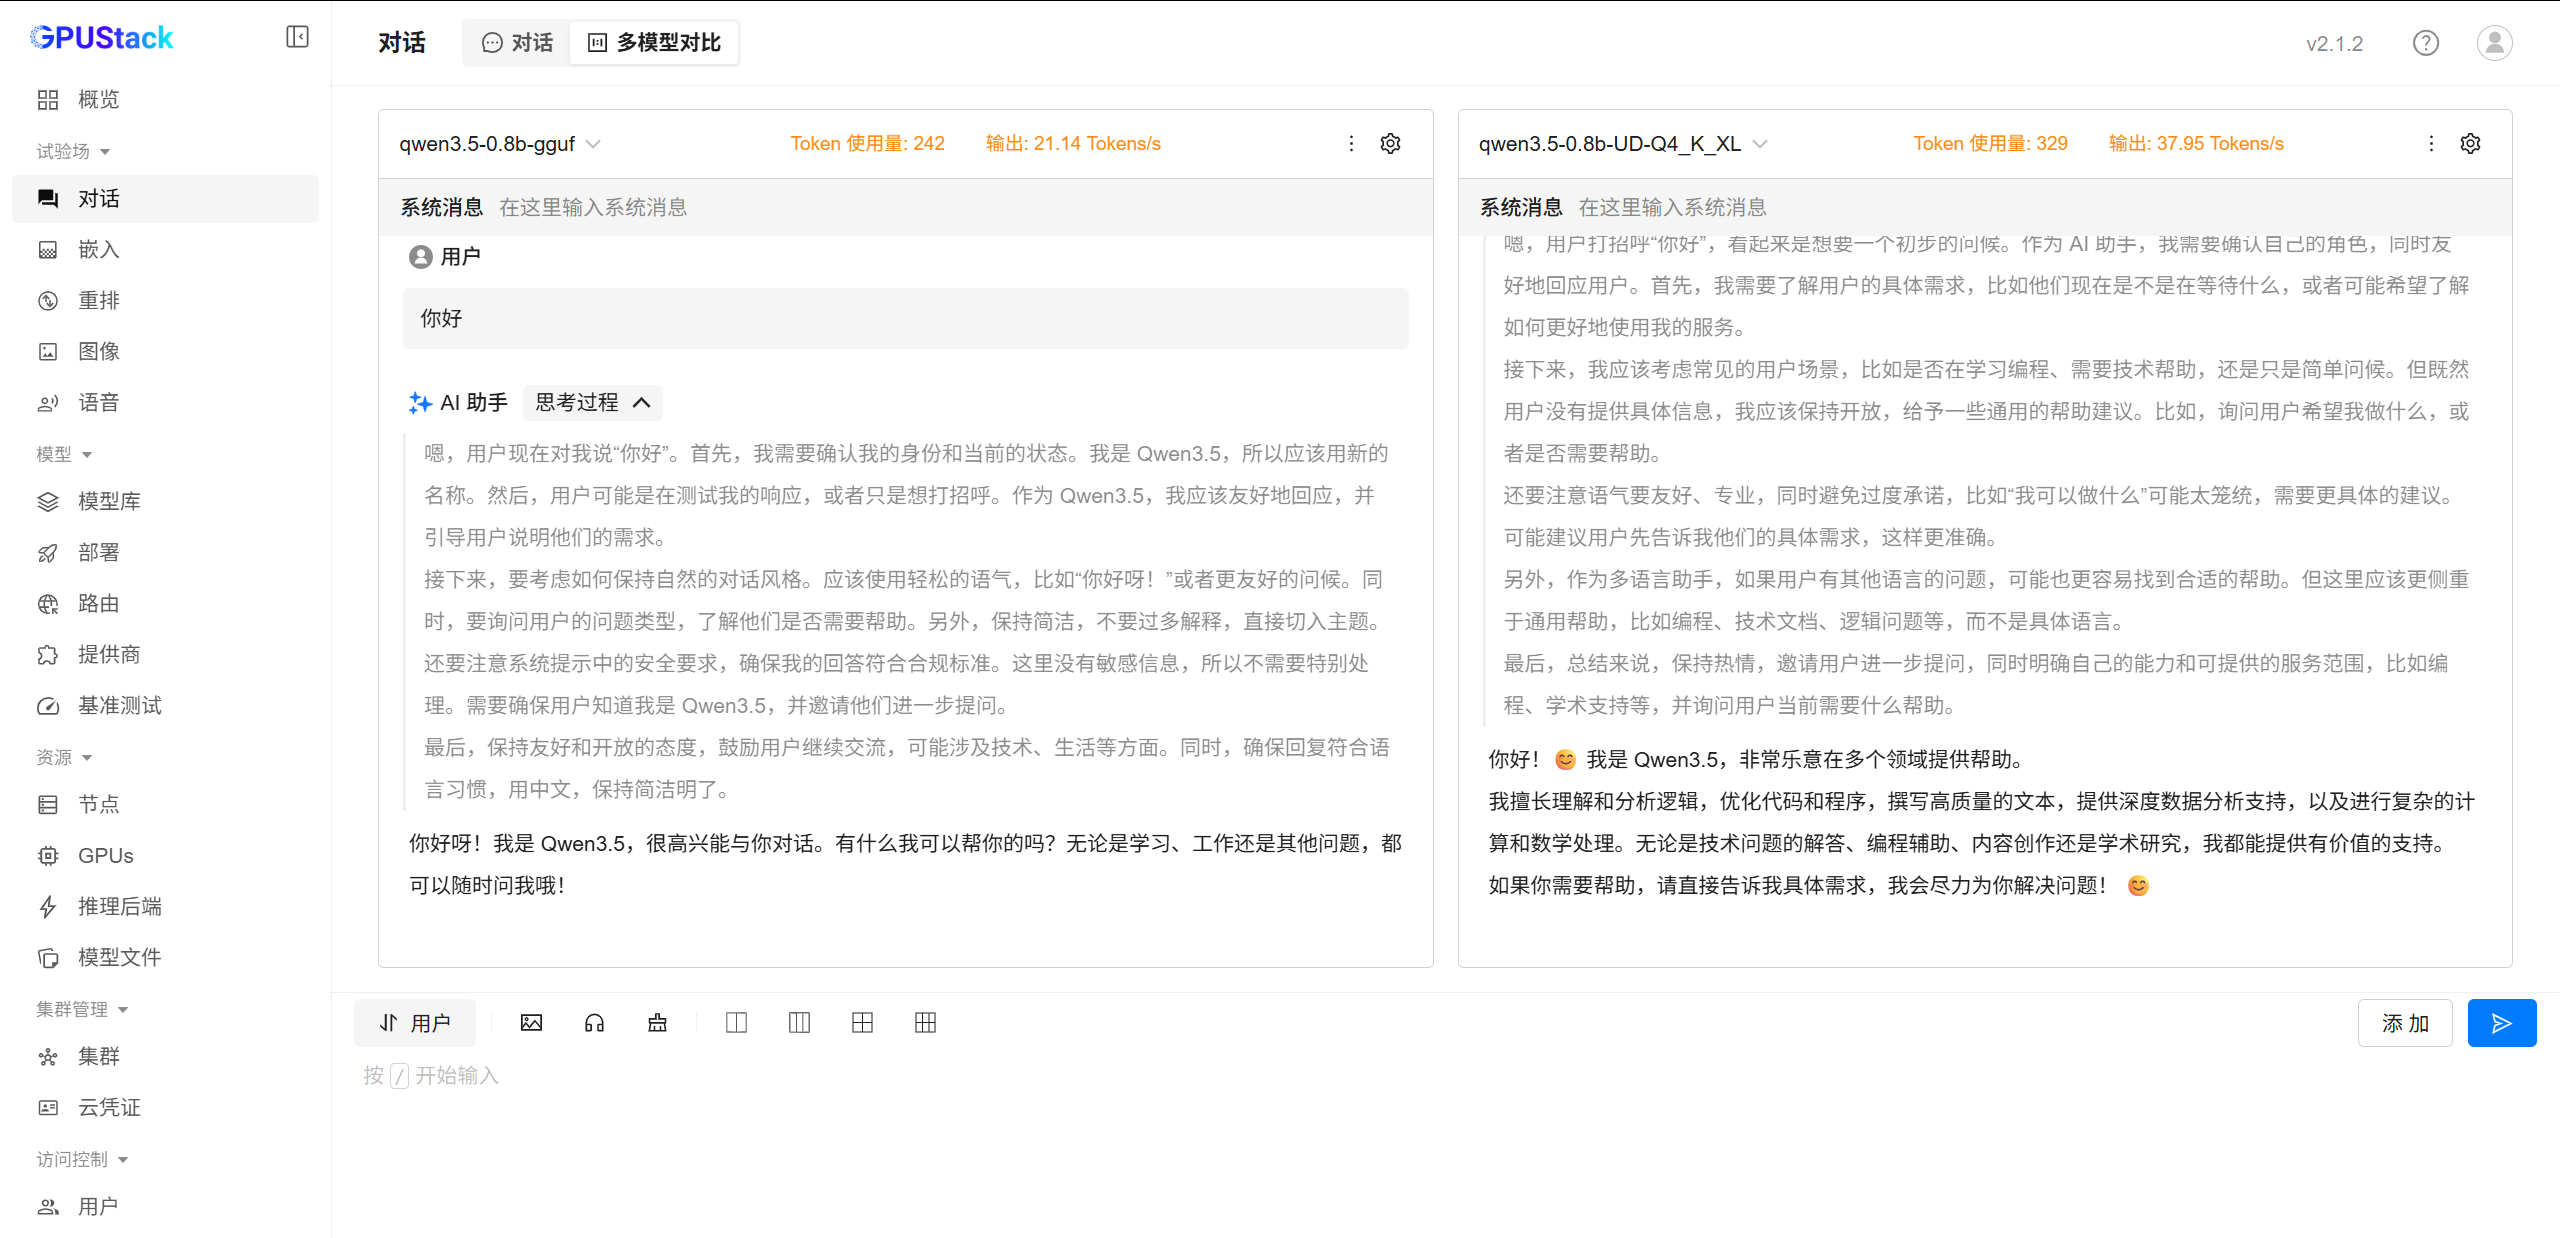Open 基准测试 in the sidebar
Image resolution: width=2560 pixels, height=1238 pixels.
pyautogui.click(x=165, y=705)
